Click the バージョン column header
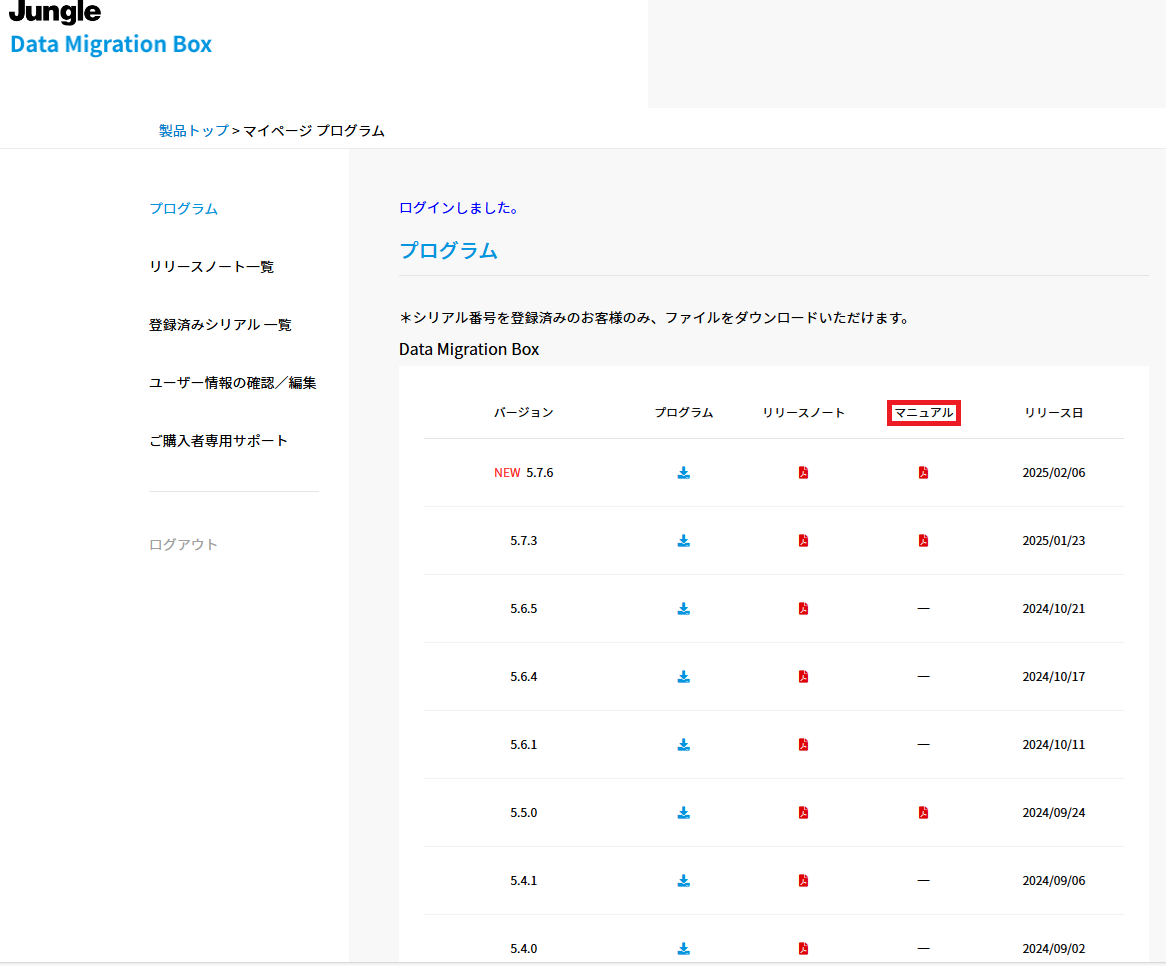This screenshot has width=1166, height=966. 524,413
